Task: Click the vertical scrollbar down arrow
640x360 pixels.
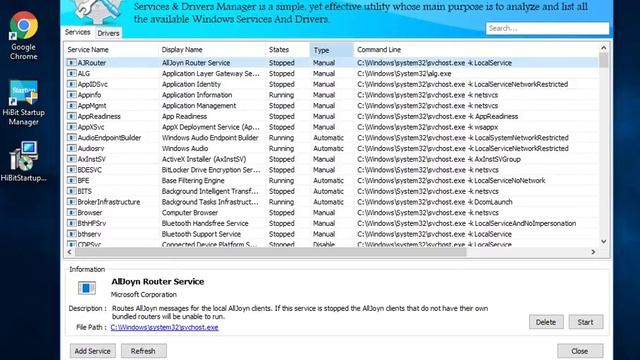Action: [604, 242]
